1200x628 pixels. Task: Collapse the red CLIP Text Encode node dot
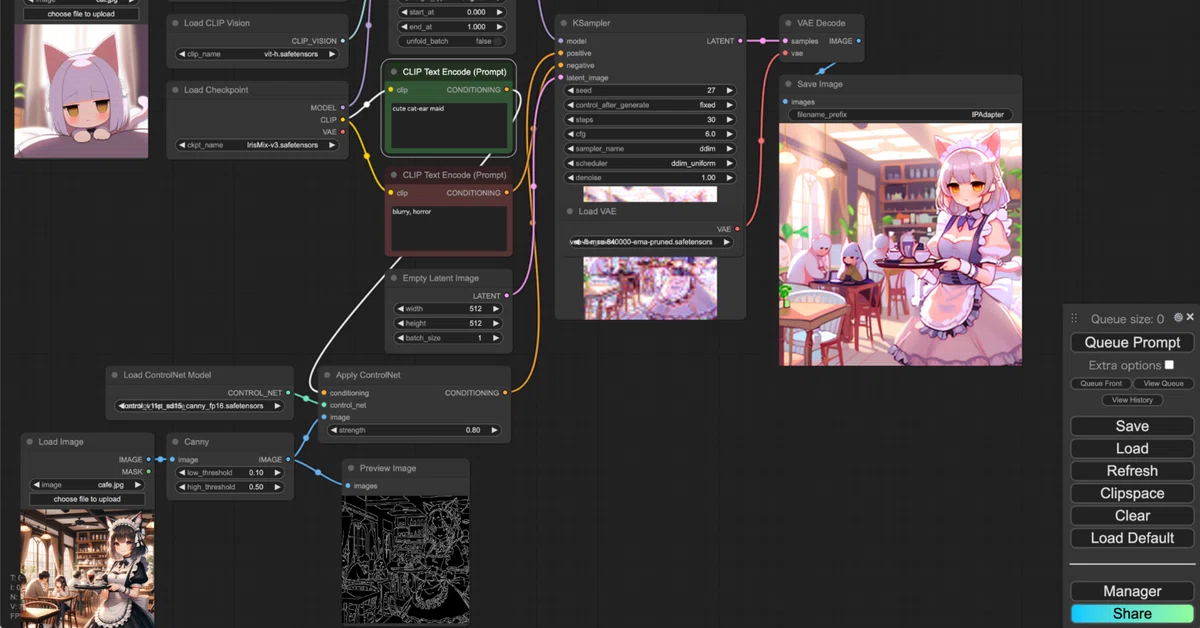pos(393,175)
